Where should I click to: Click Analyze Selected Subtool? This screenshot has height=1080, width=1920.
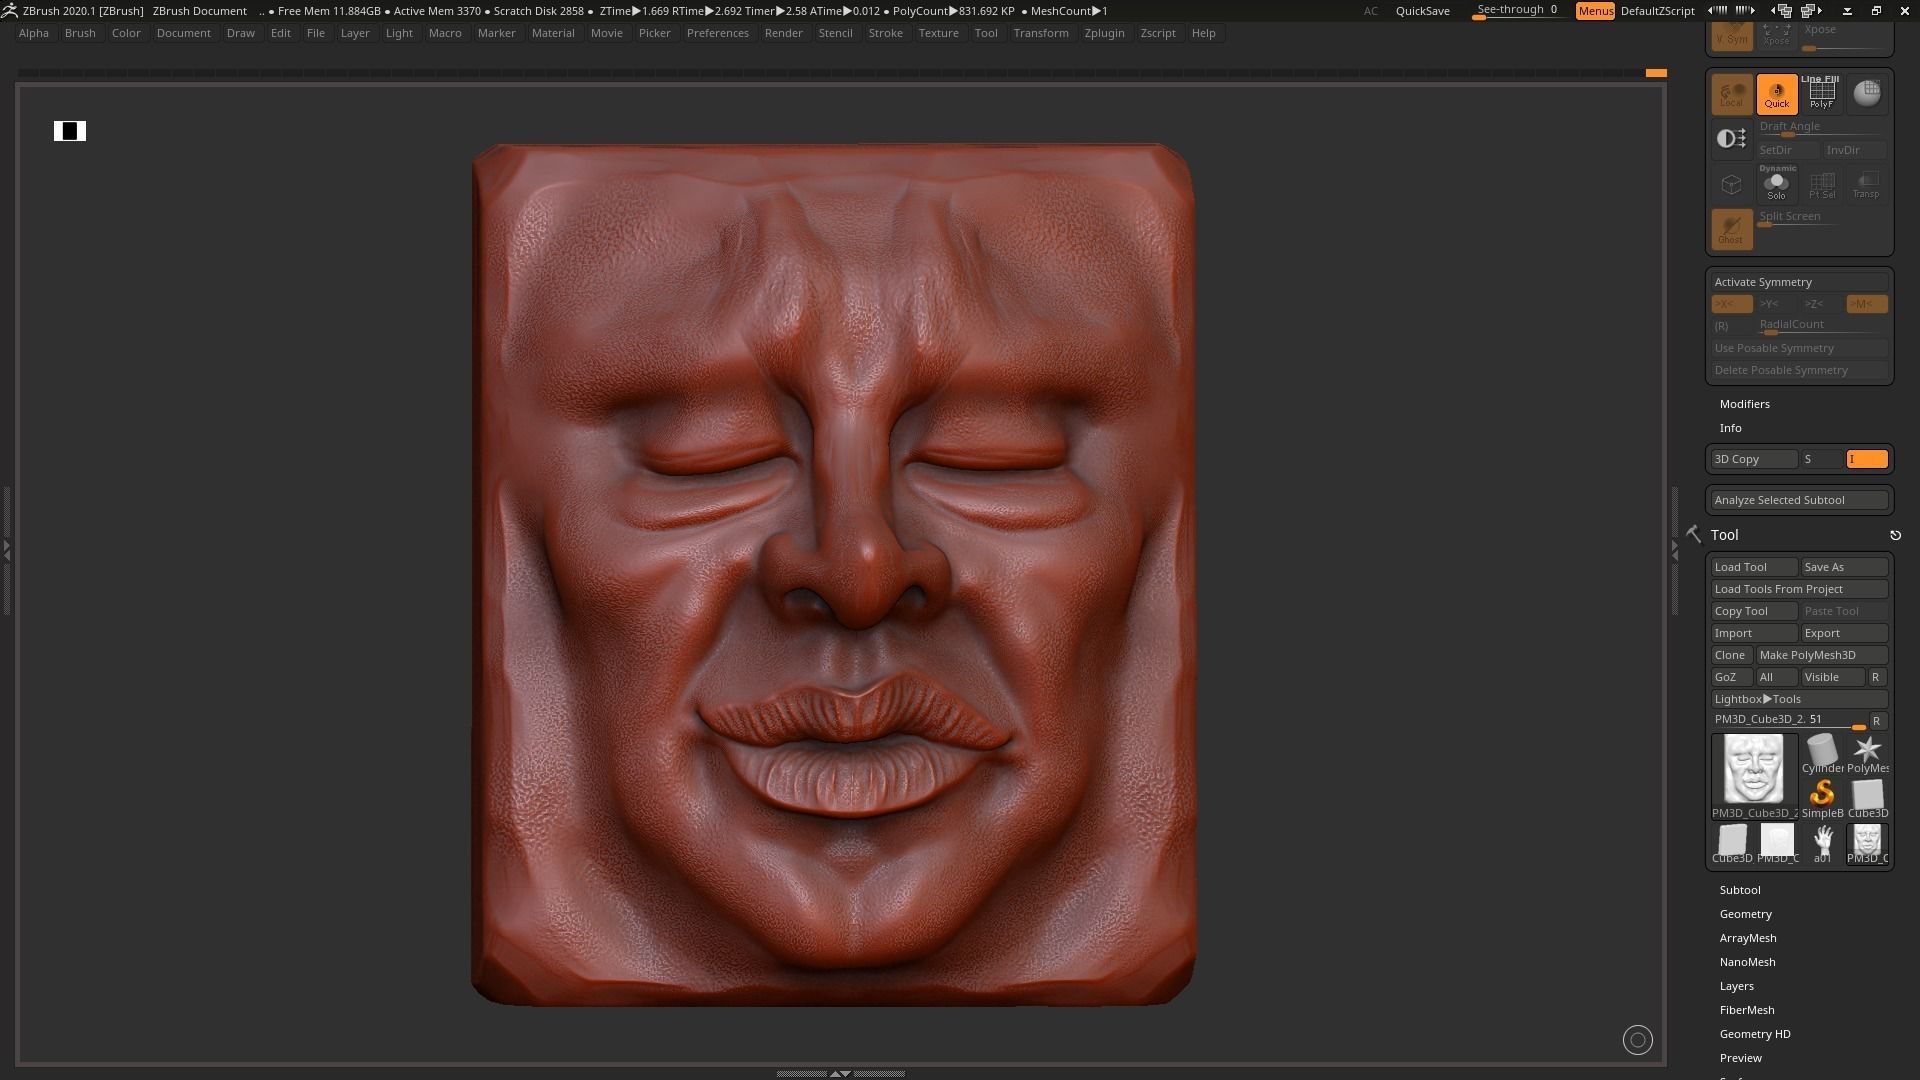[1799, 500]
